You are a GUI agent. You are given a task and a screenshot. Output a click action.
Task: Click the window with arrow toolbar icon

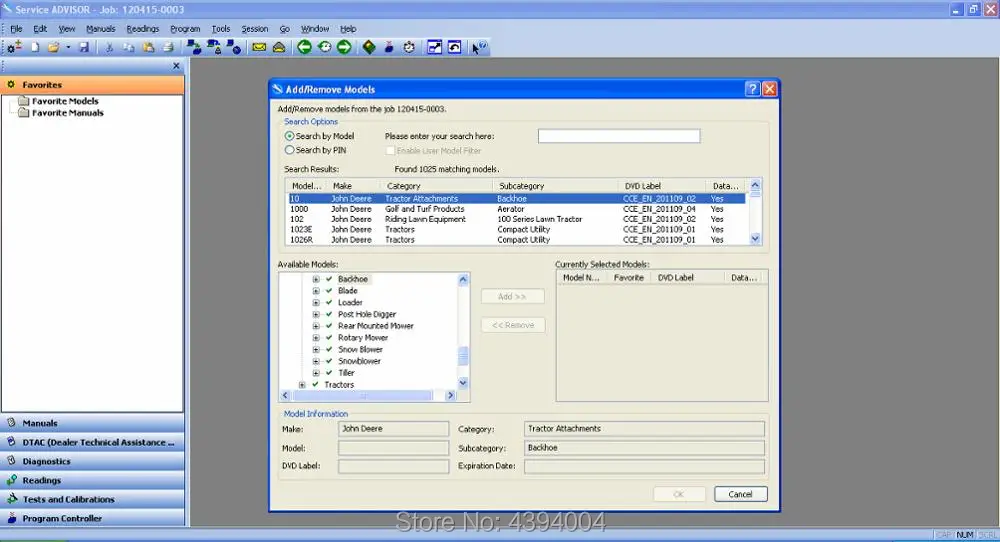(434, 47)
